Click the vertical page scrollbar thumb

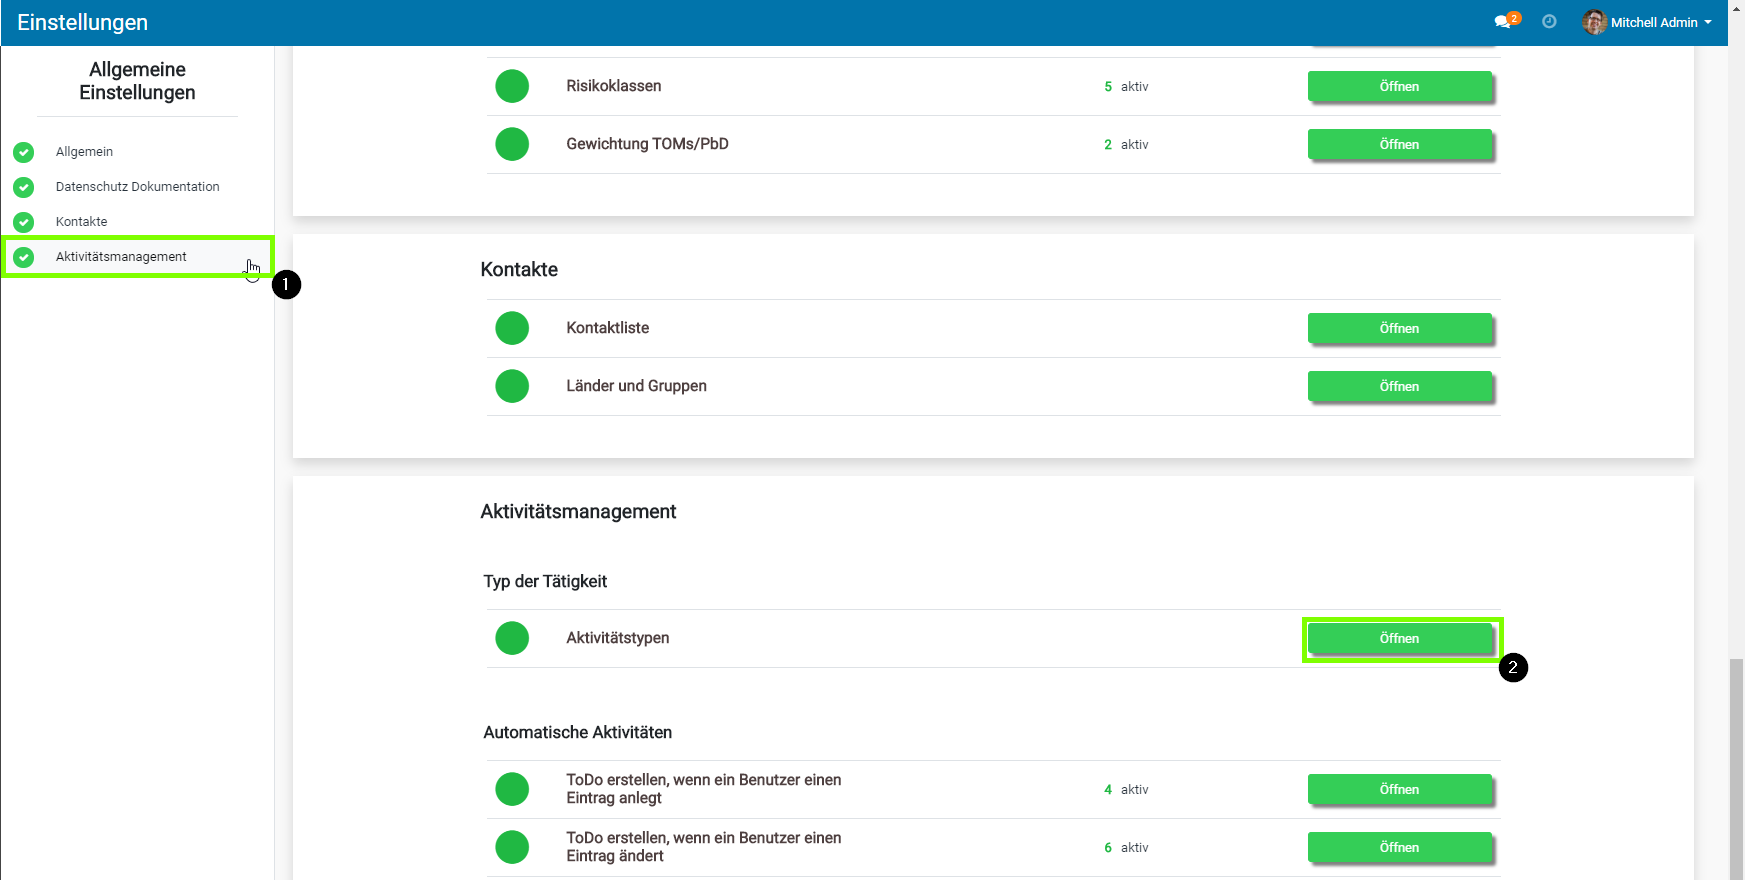(x=1736, y=768)
